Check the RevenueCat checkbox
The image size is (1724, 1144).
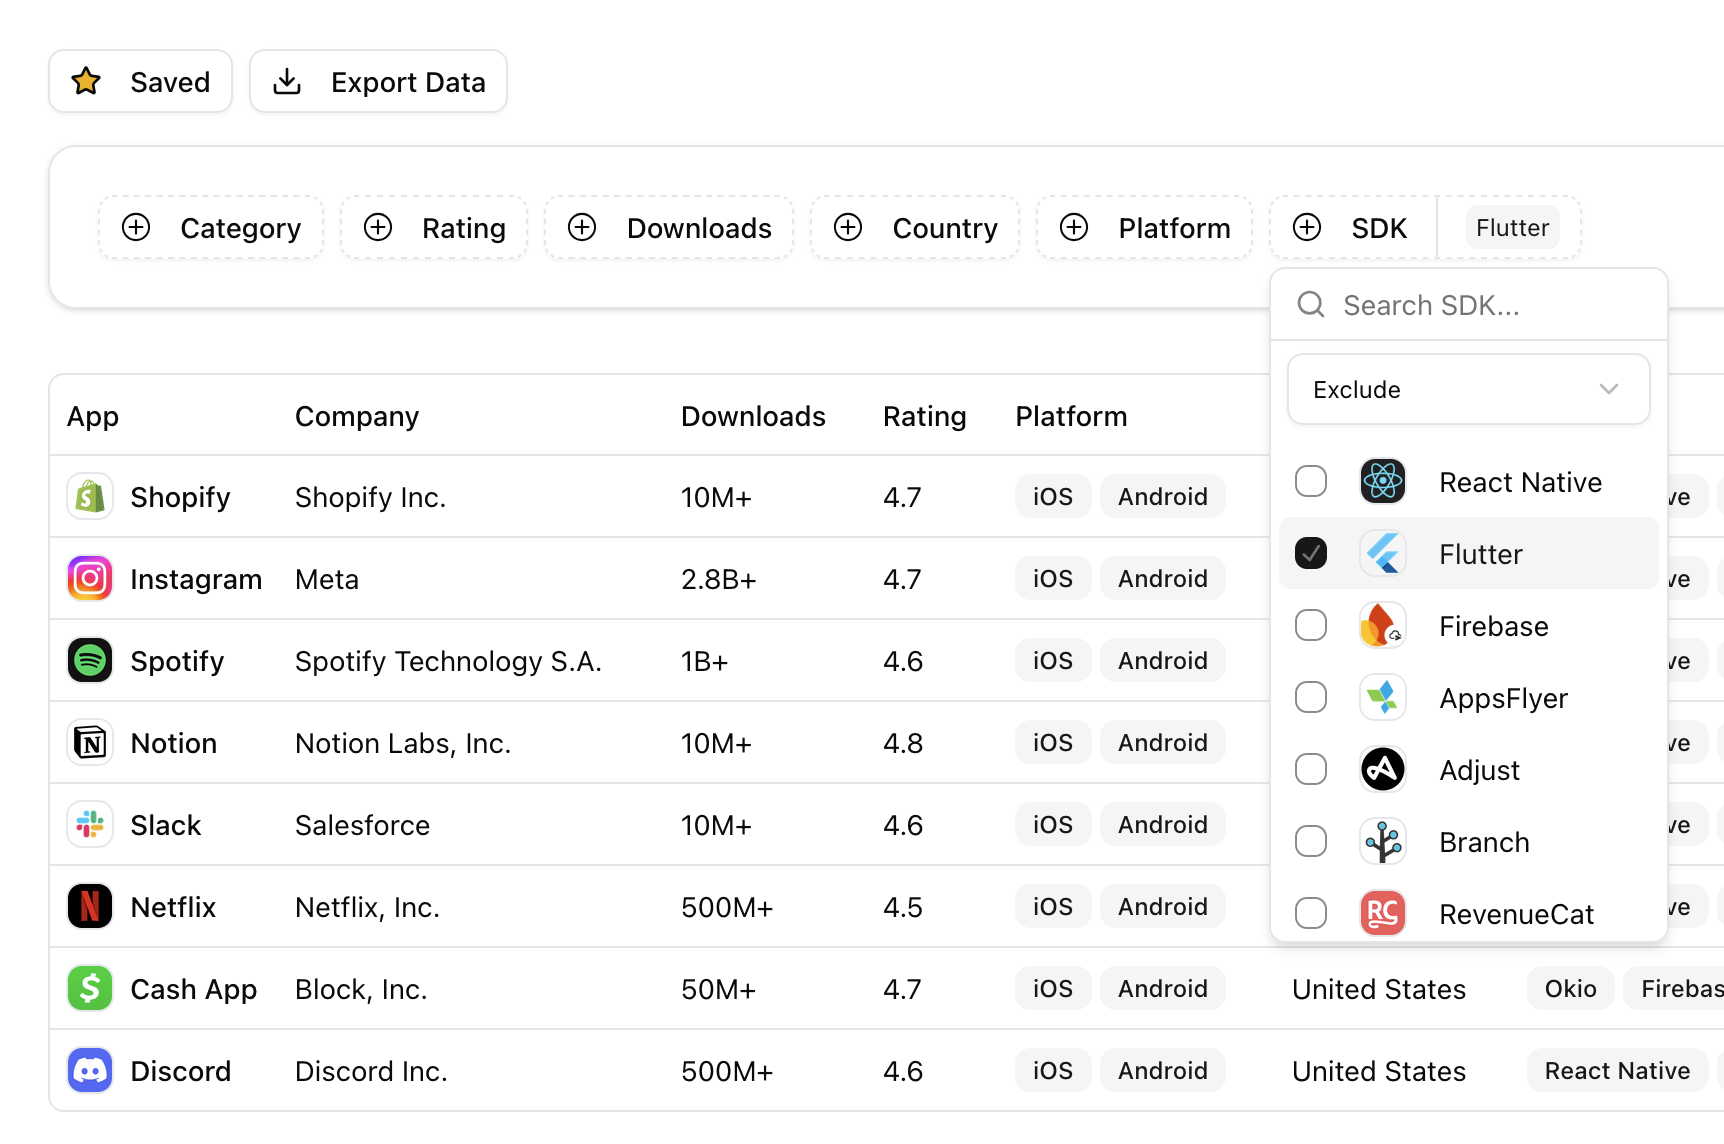pyautogui.click(x=1311, y=913)
